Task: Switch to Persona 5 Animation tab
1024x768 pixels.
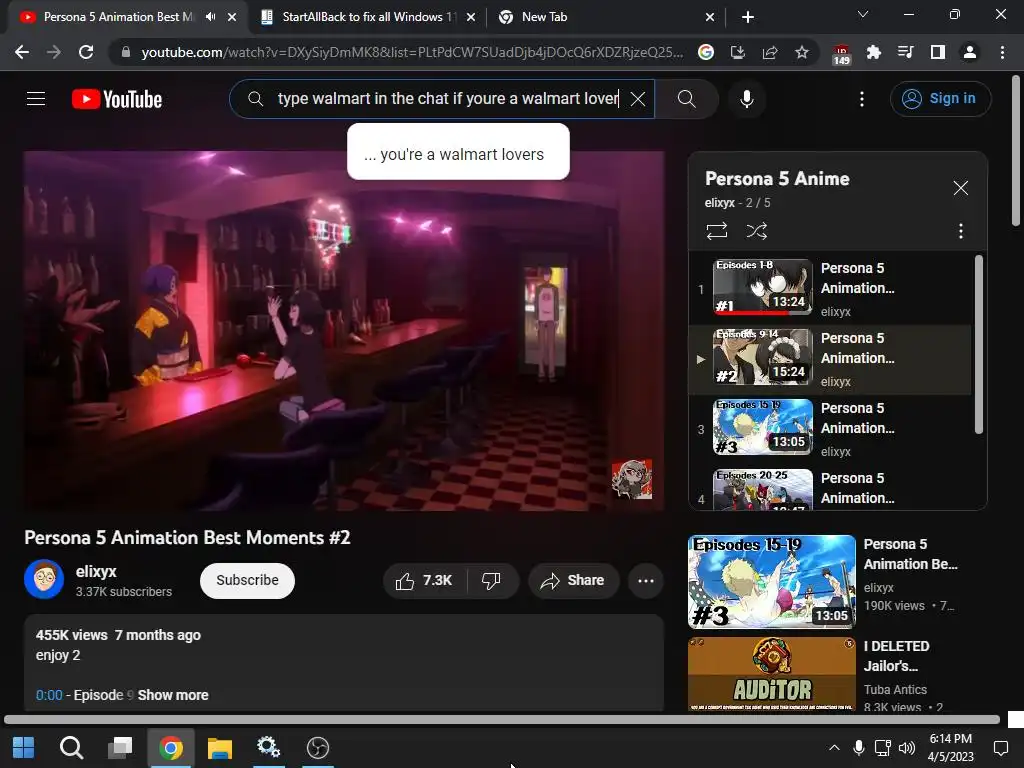Action: click(x=118, y=17)
